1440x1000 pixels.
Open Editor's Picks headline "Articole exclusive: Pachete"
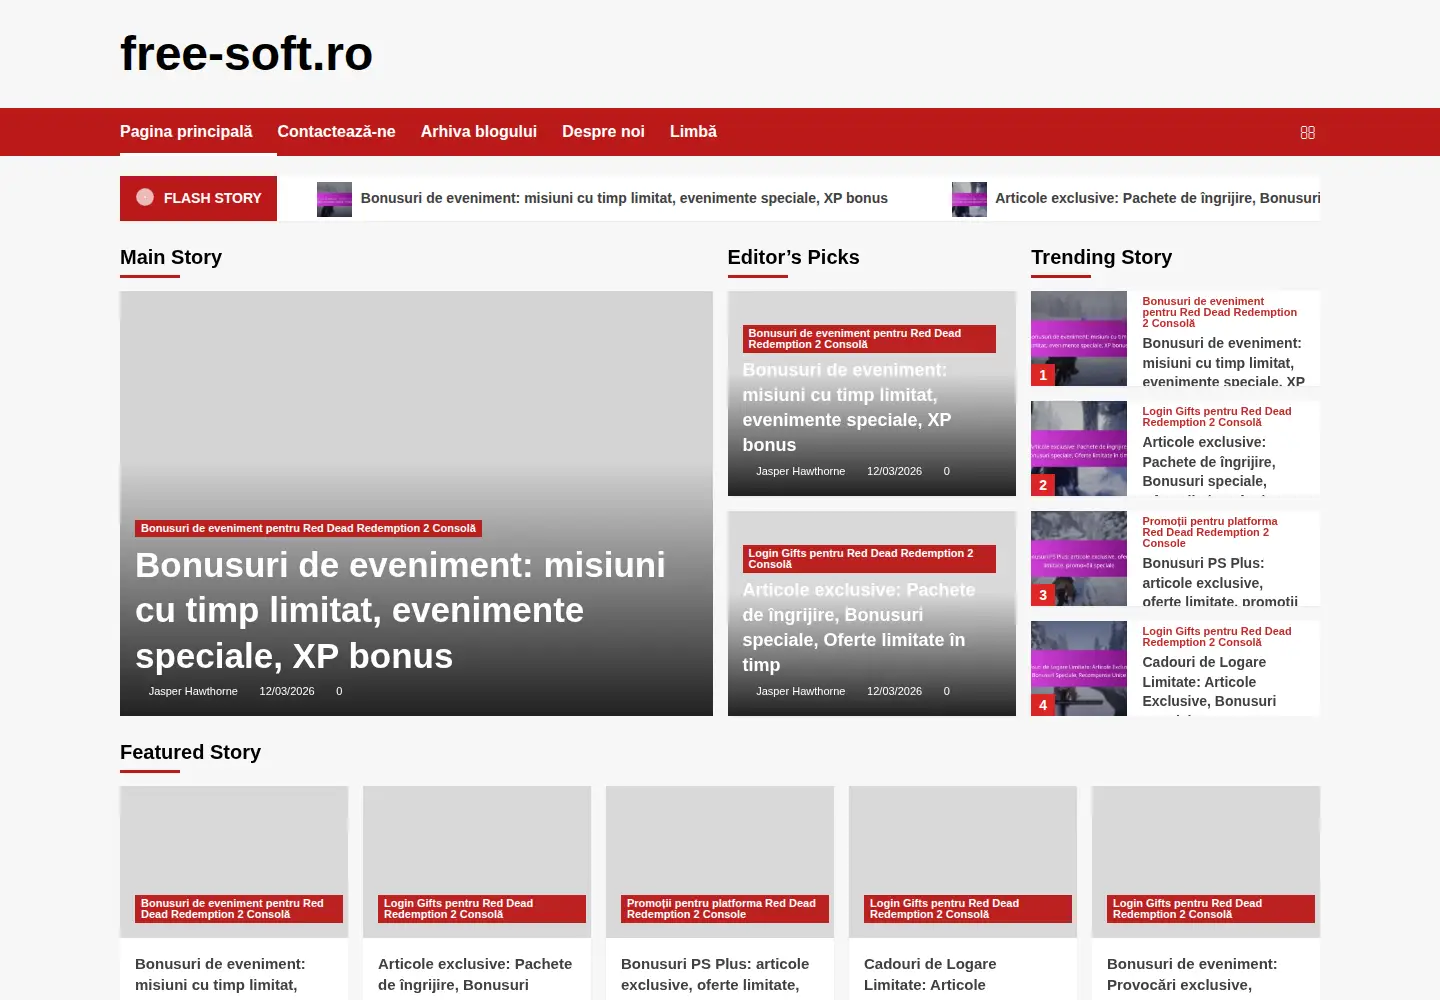[x=858, y=627]
